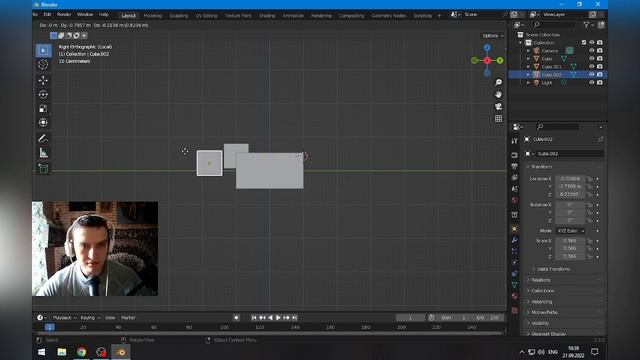Expand the Camera item in outliner
This screenshot has height=360, width=640.
529,51
